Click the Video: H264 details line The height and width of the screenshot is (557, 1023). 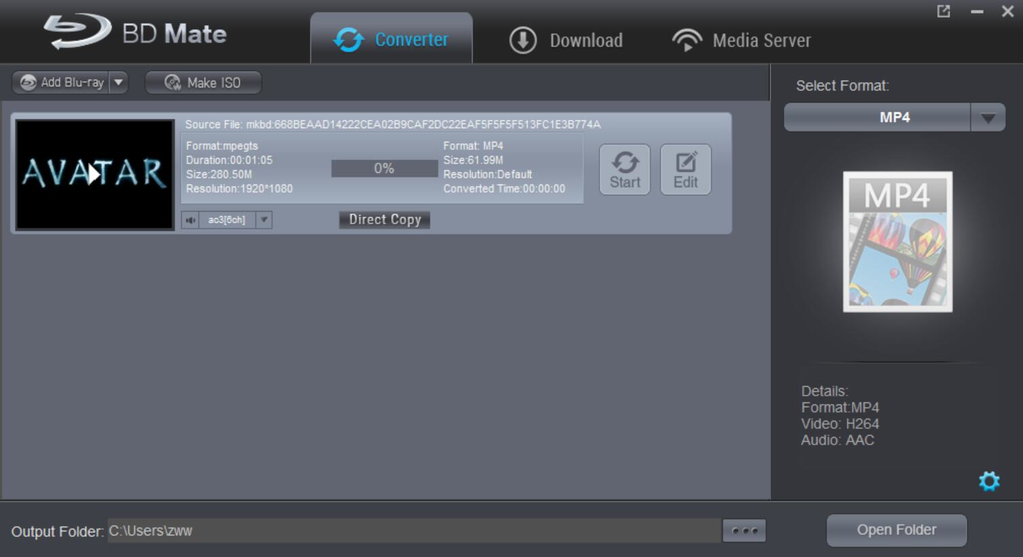840,424
